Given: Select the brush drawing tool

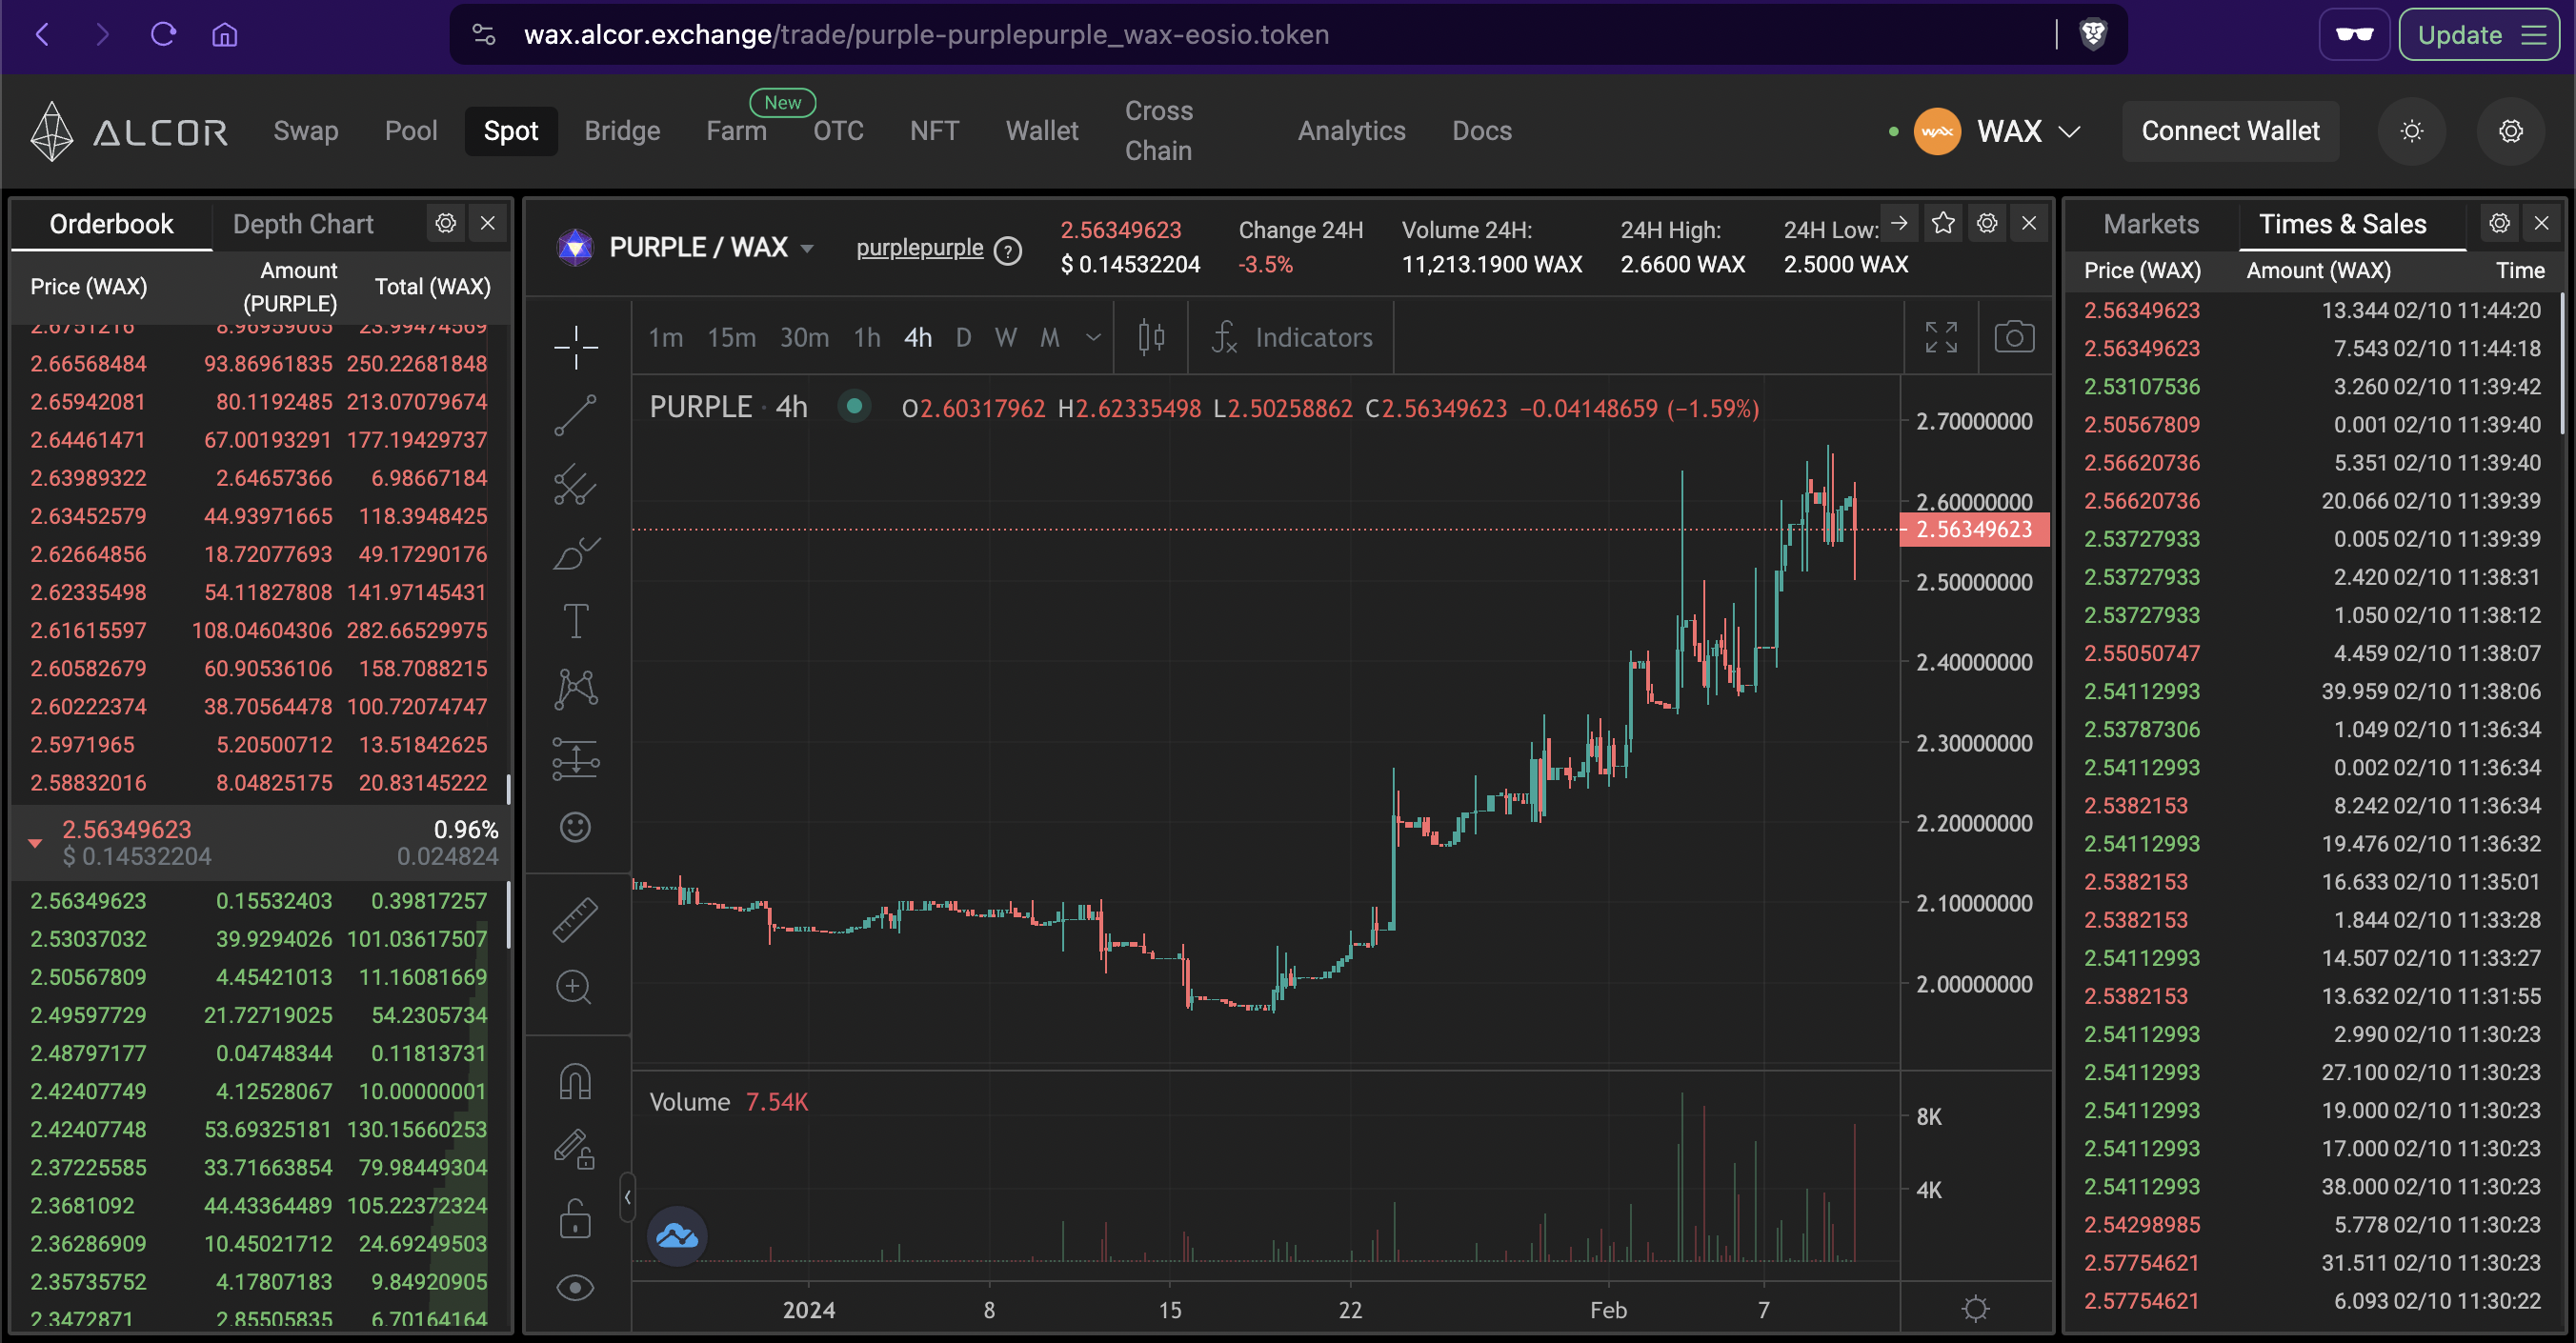Looking at the screenshot, I should point(576,553).
